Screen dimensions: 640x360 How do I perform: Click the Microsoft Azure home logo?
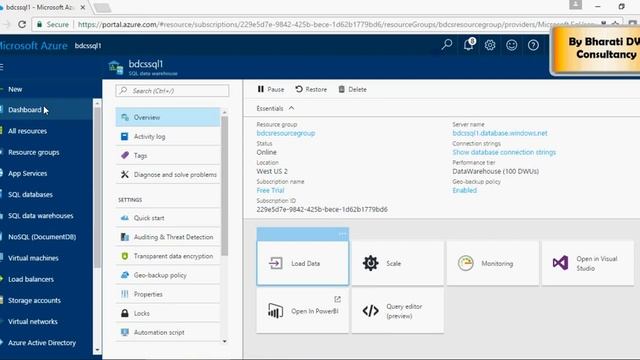[x=33, y=46]
